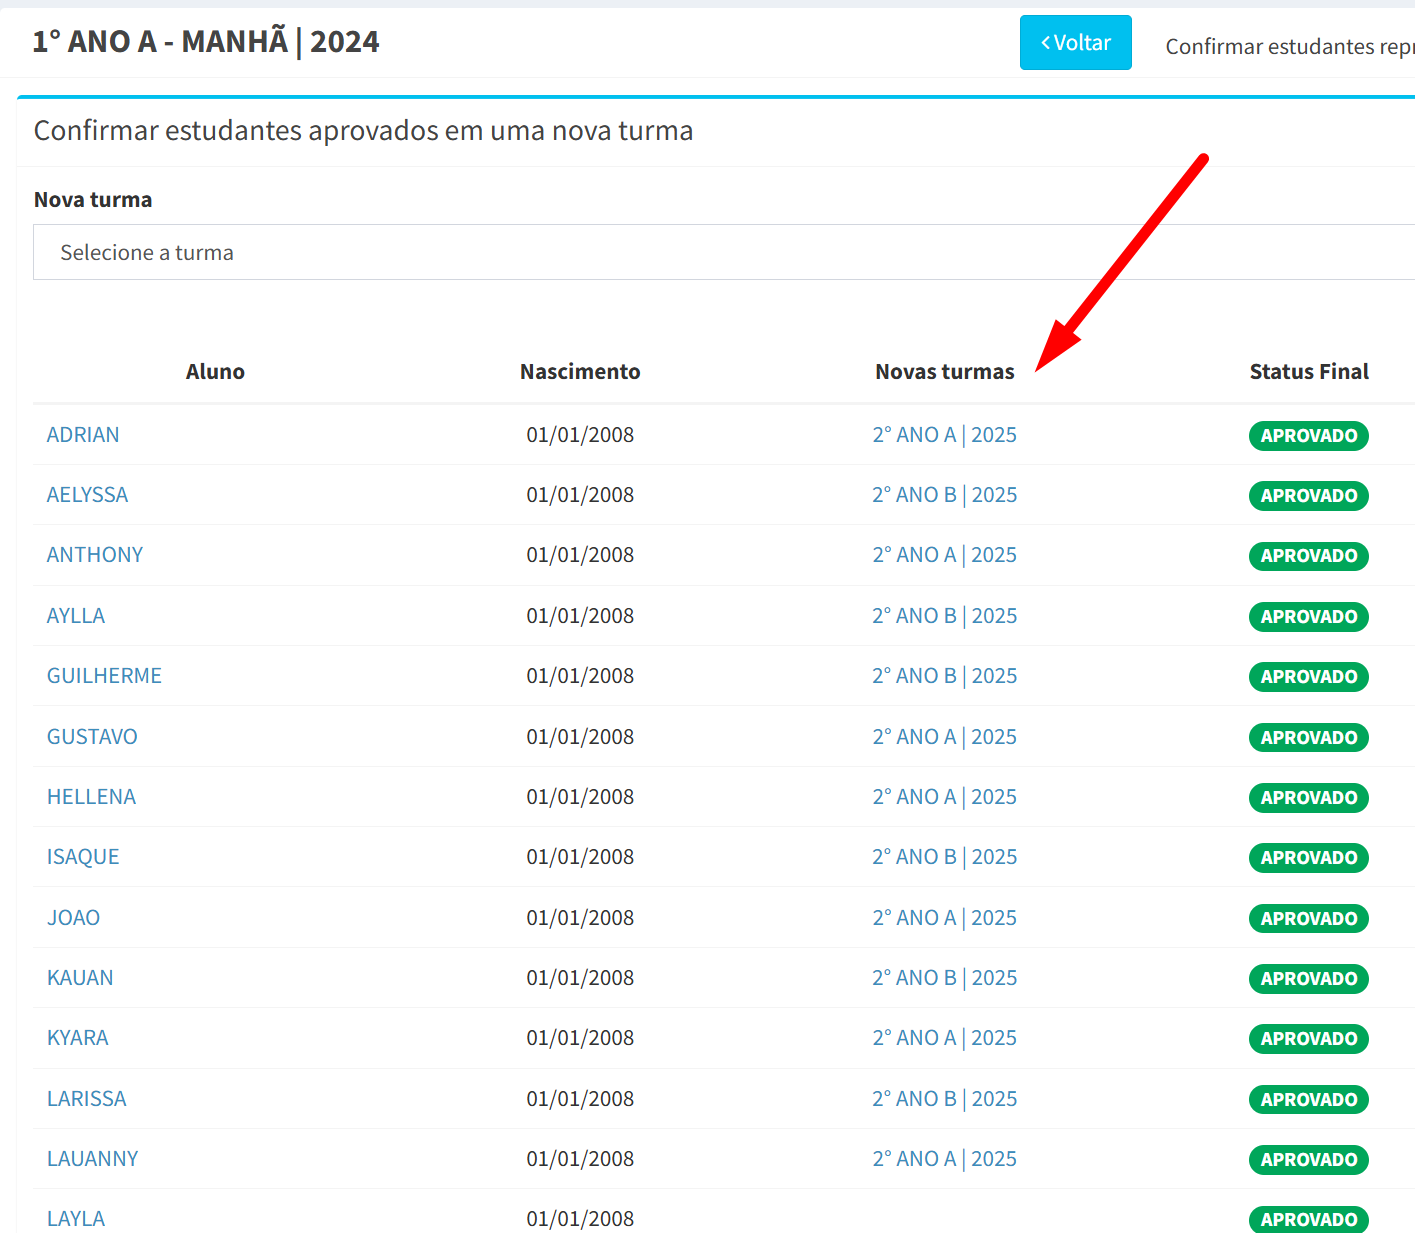Select student ANTHONY's name link

pos(95,555)
